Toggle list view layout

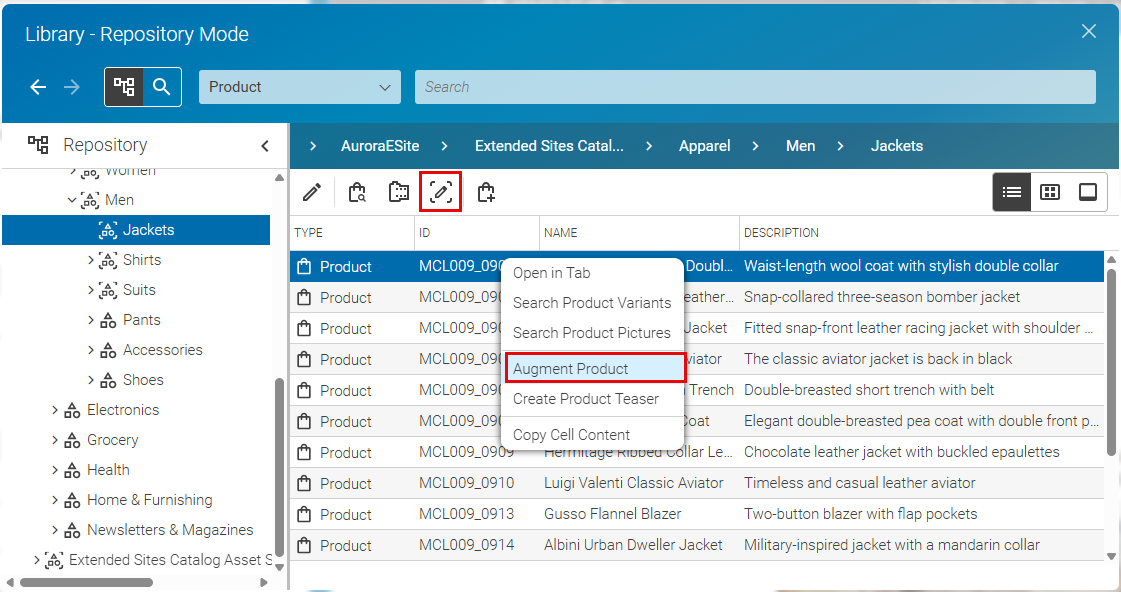(x=1012, y=192)
